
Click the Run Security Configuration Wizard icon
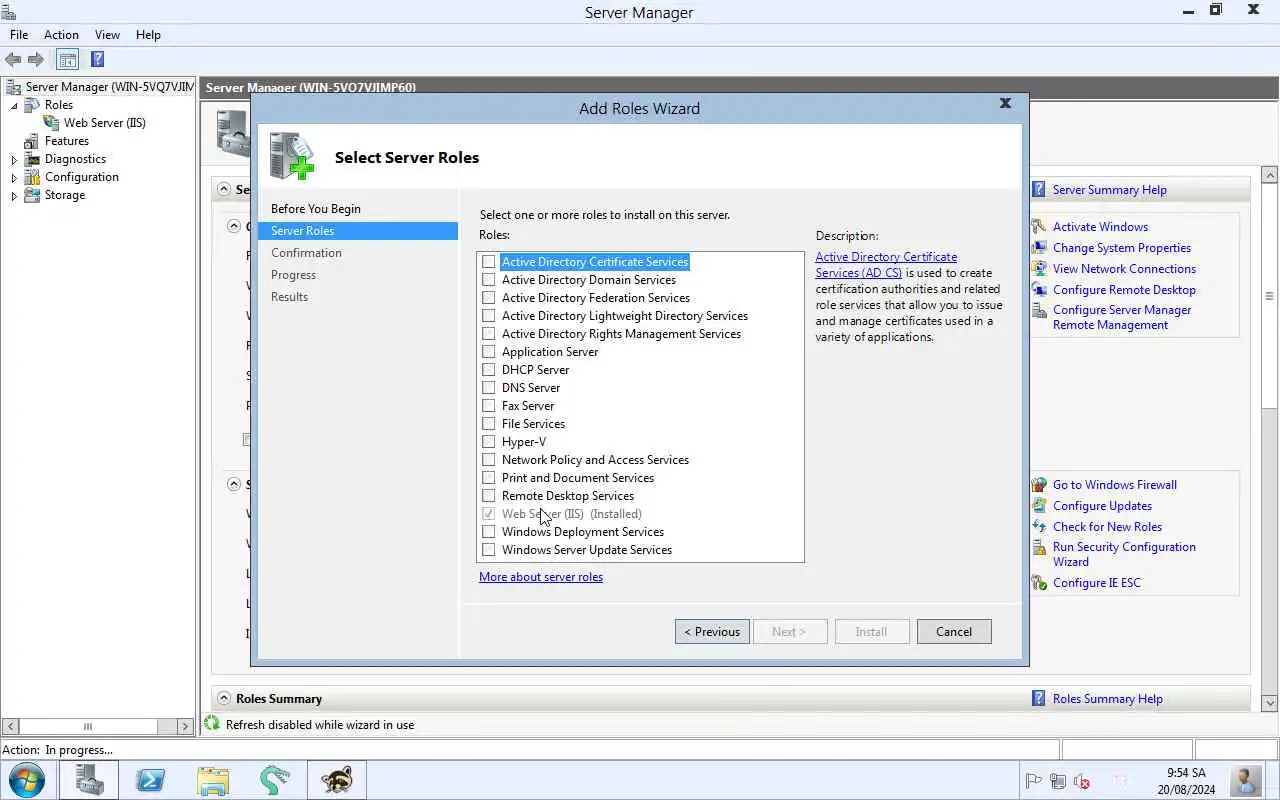(x=1039, y=548)
